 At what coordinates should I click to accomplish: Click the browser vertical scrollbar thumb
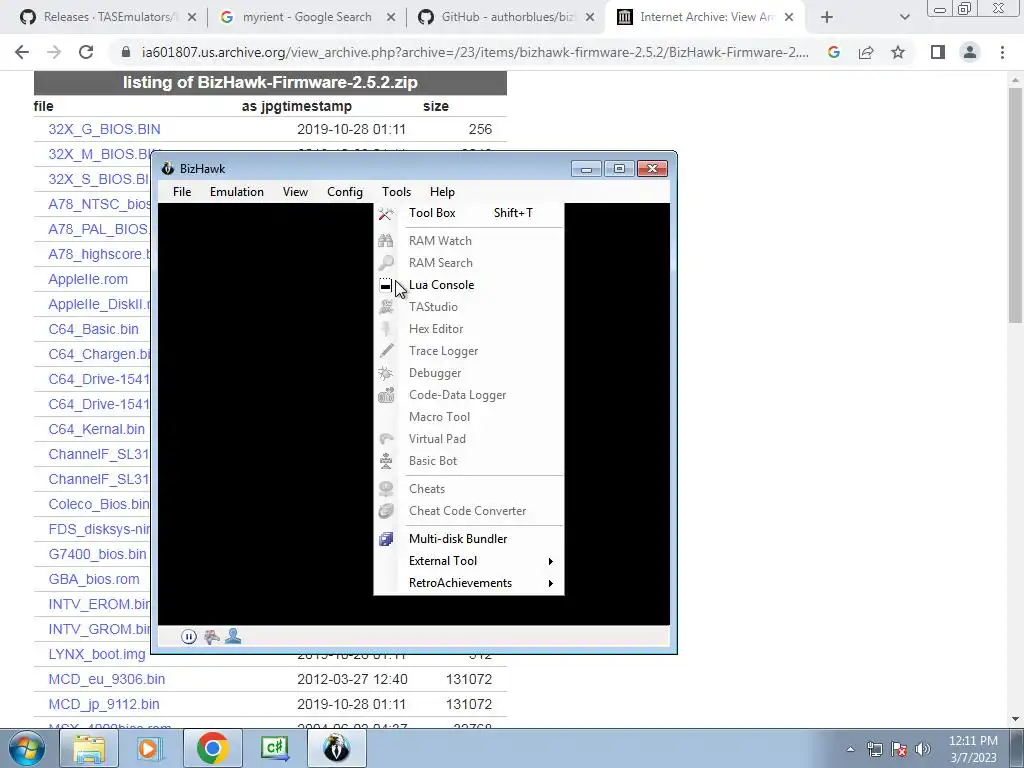pos(1015,204)
